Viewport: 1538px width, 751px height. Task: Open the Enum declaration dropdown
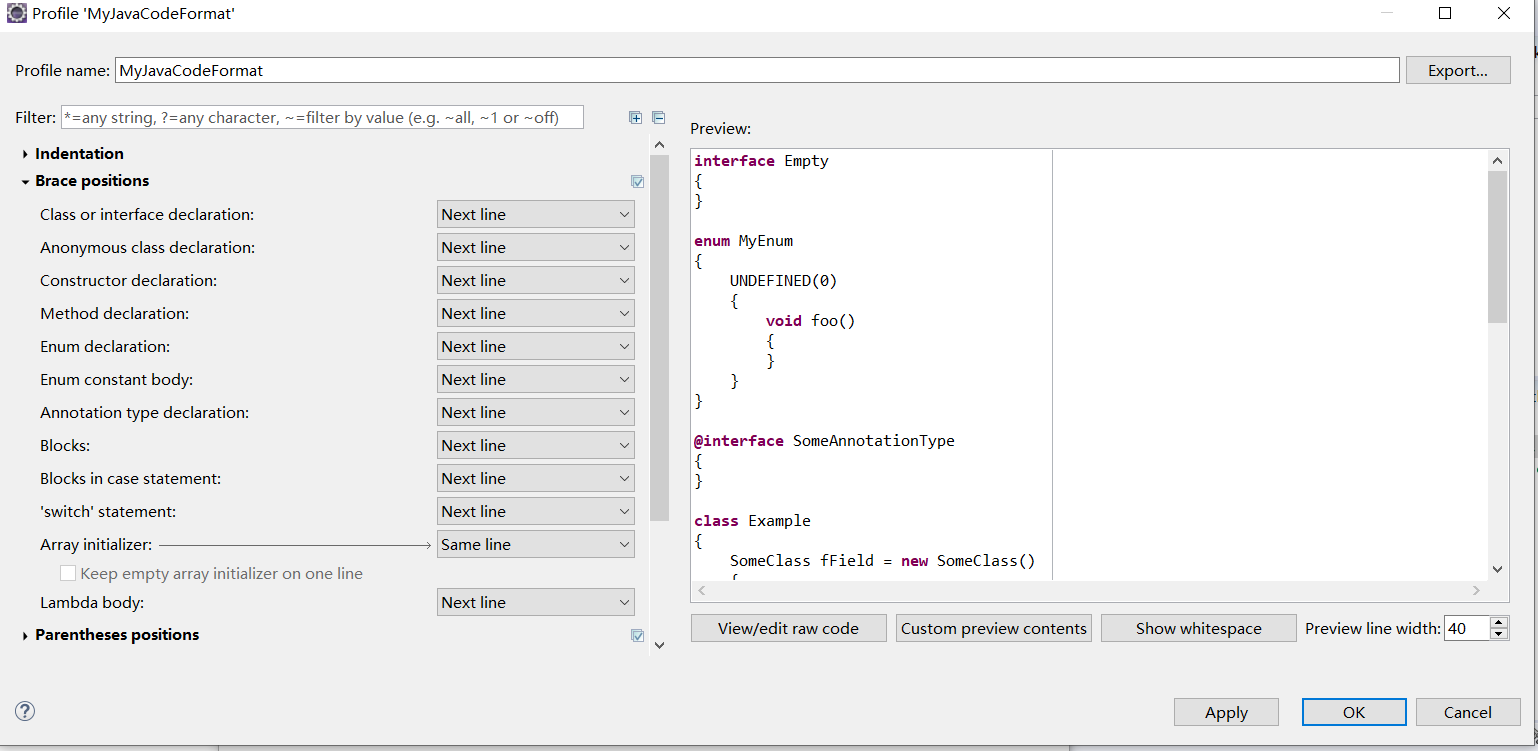tap(535, 346)
